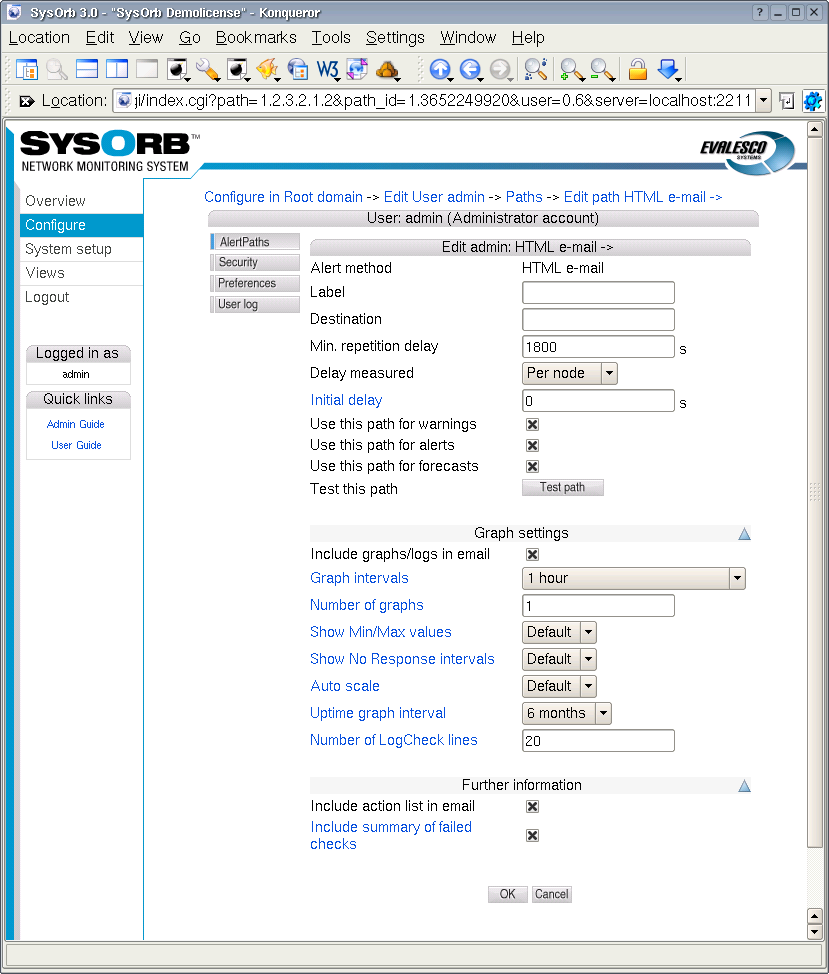Toggle Include action list in email checkbox
This screenshot has width=829, height=974.
532,806
